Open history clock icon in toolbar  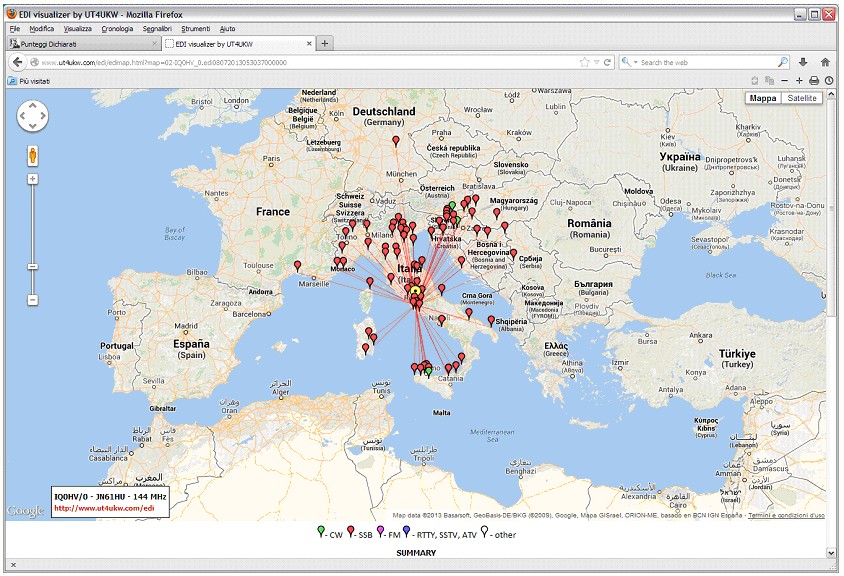coord(829,81)
